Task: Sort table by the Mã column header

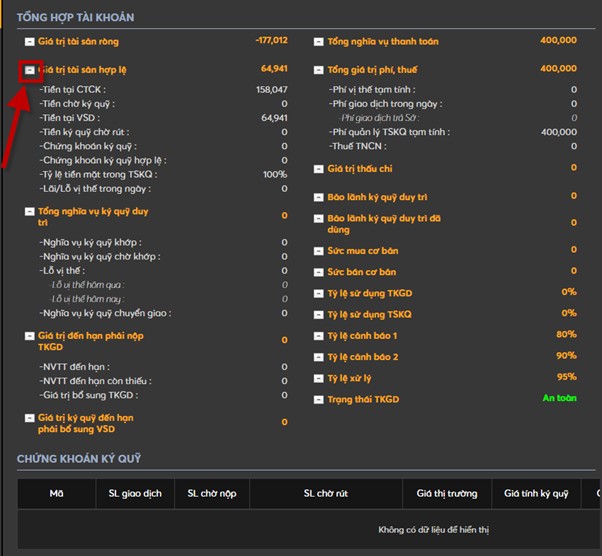Action: (x=56, y=493)
